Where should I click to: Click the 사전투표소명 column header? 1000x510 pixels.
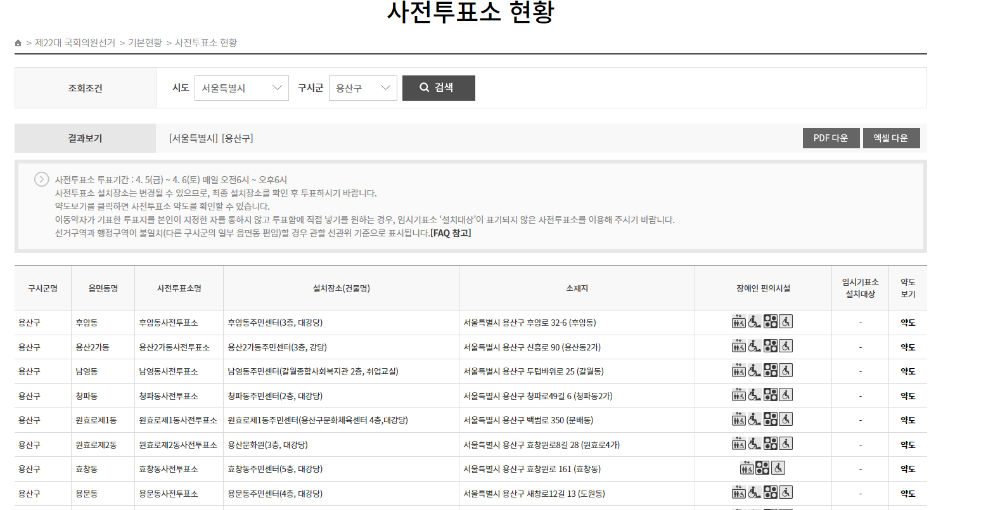tap(179, 288)
